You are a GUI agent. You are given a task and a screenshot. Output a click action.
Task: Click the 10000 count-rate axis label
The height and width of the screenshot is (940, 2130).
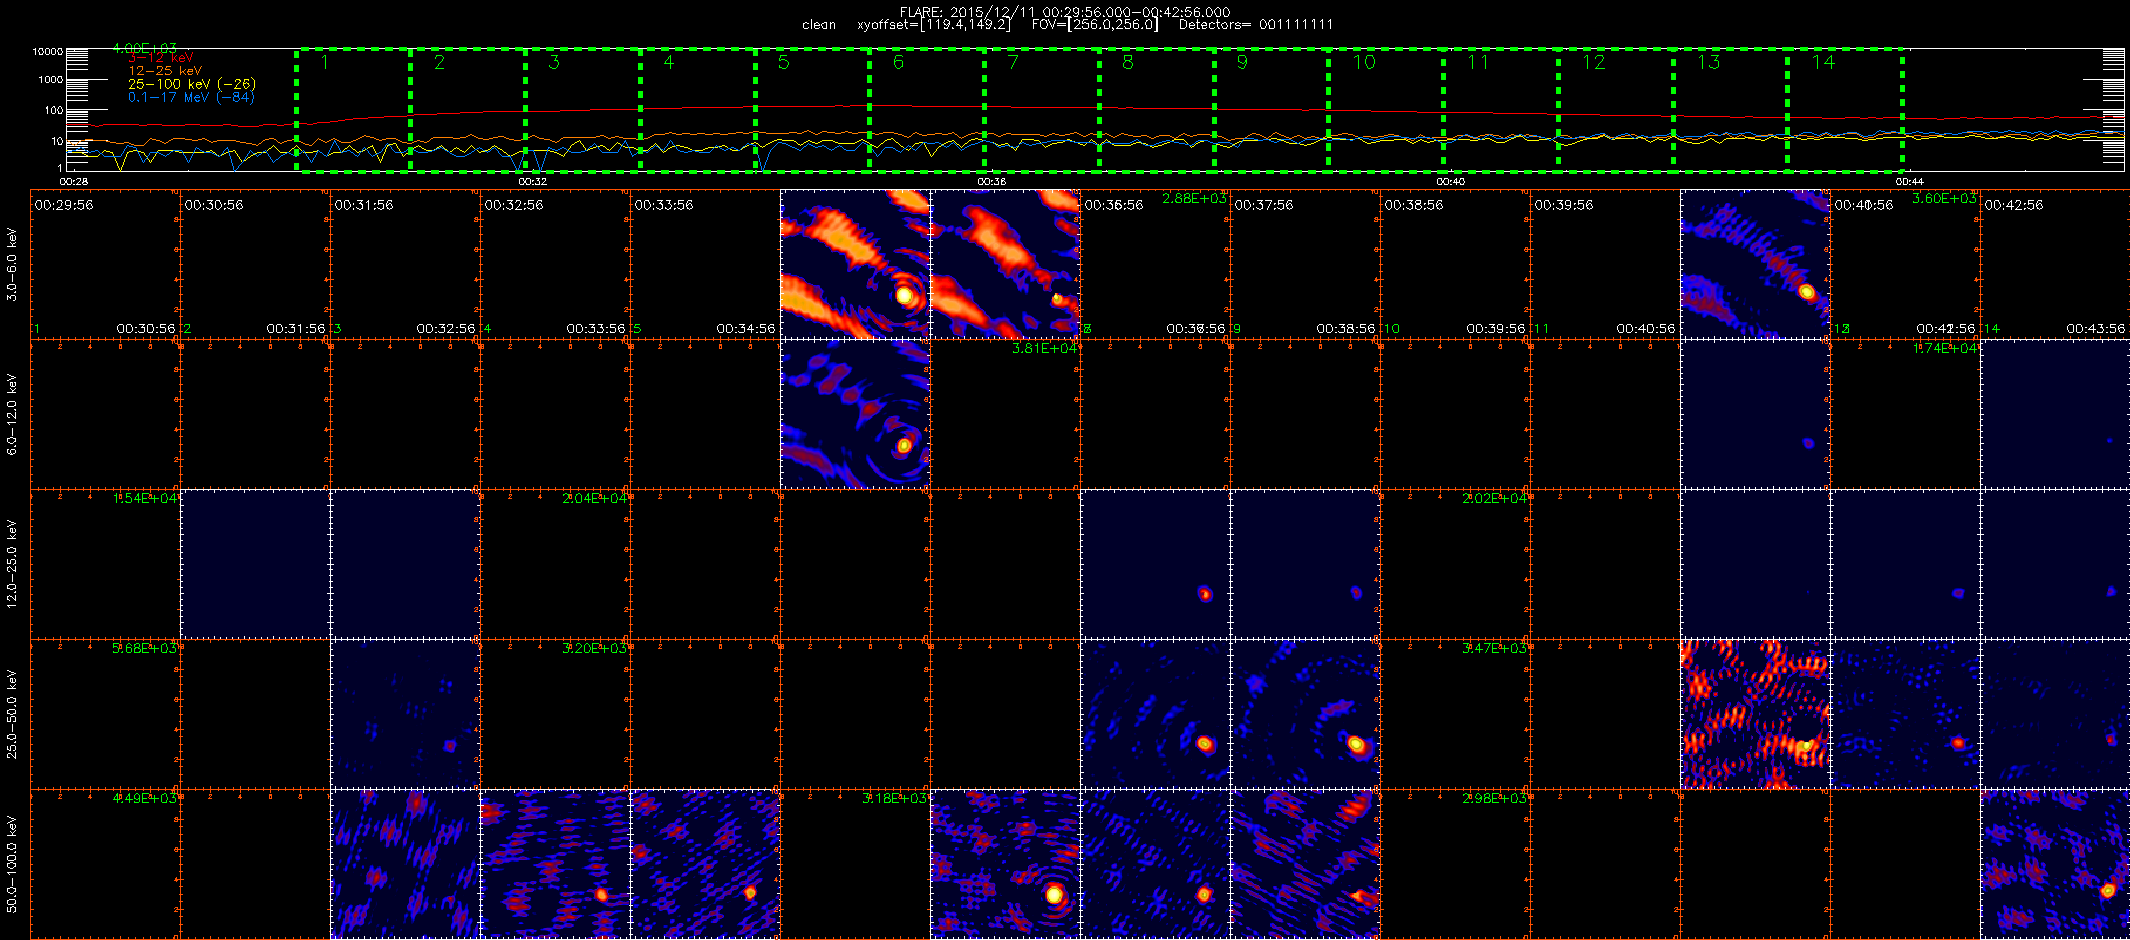click(x=48, y=51)
